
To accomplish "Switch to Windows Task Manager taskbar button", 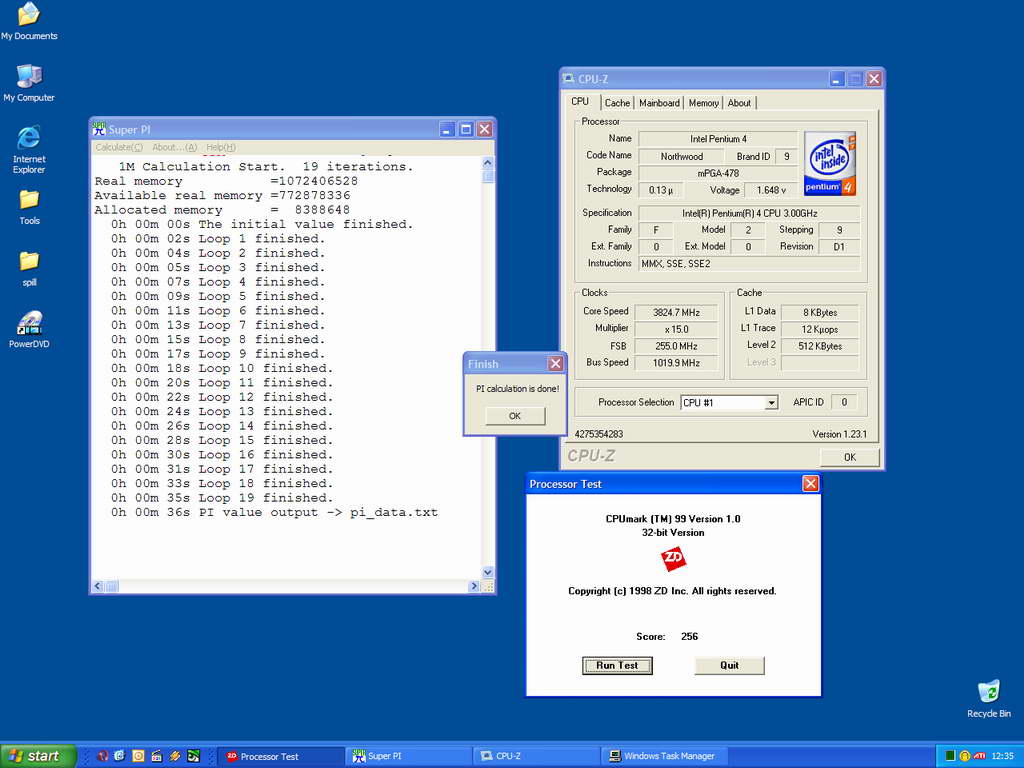I will point(664,756).
